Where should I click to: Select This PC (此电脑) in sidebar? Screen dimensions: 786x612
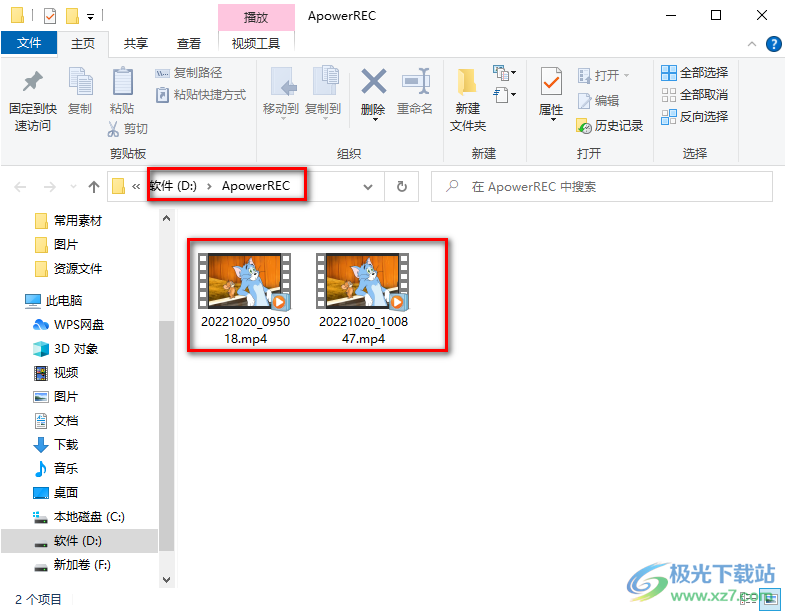click(x=53, y=301)
